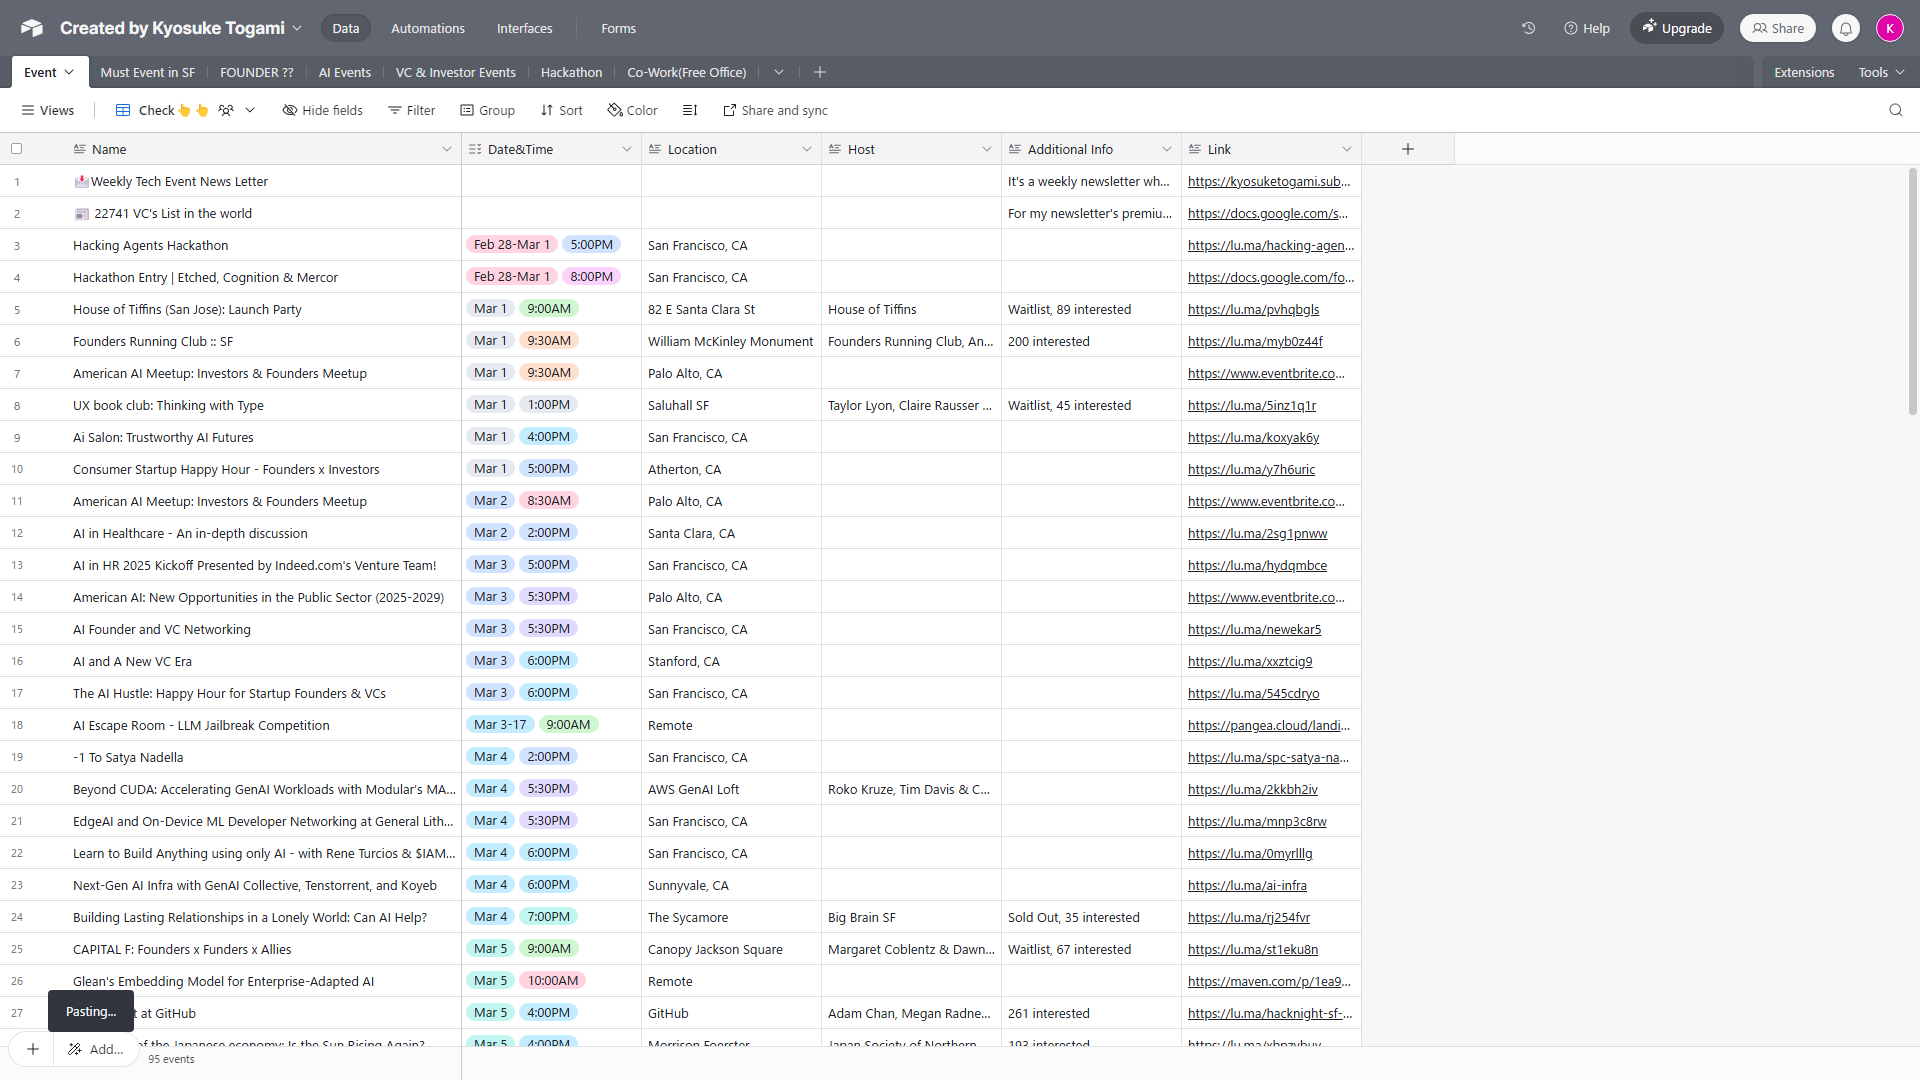Open base history clock icon
The height and width of the screenshot is (1080, 1920).
coord(1528,28)
